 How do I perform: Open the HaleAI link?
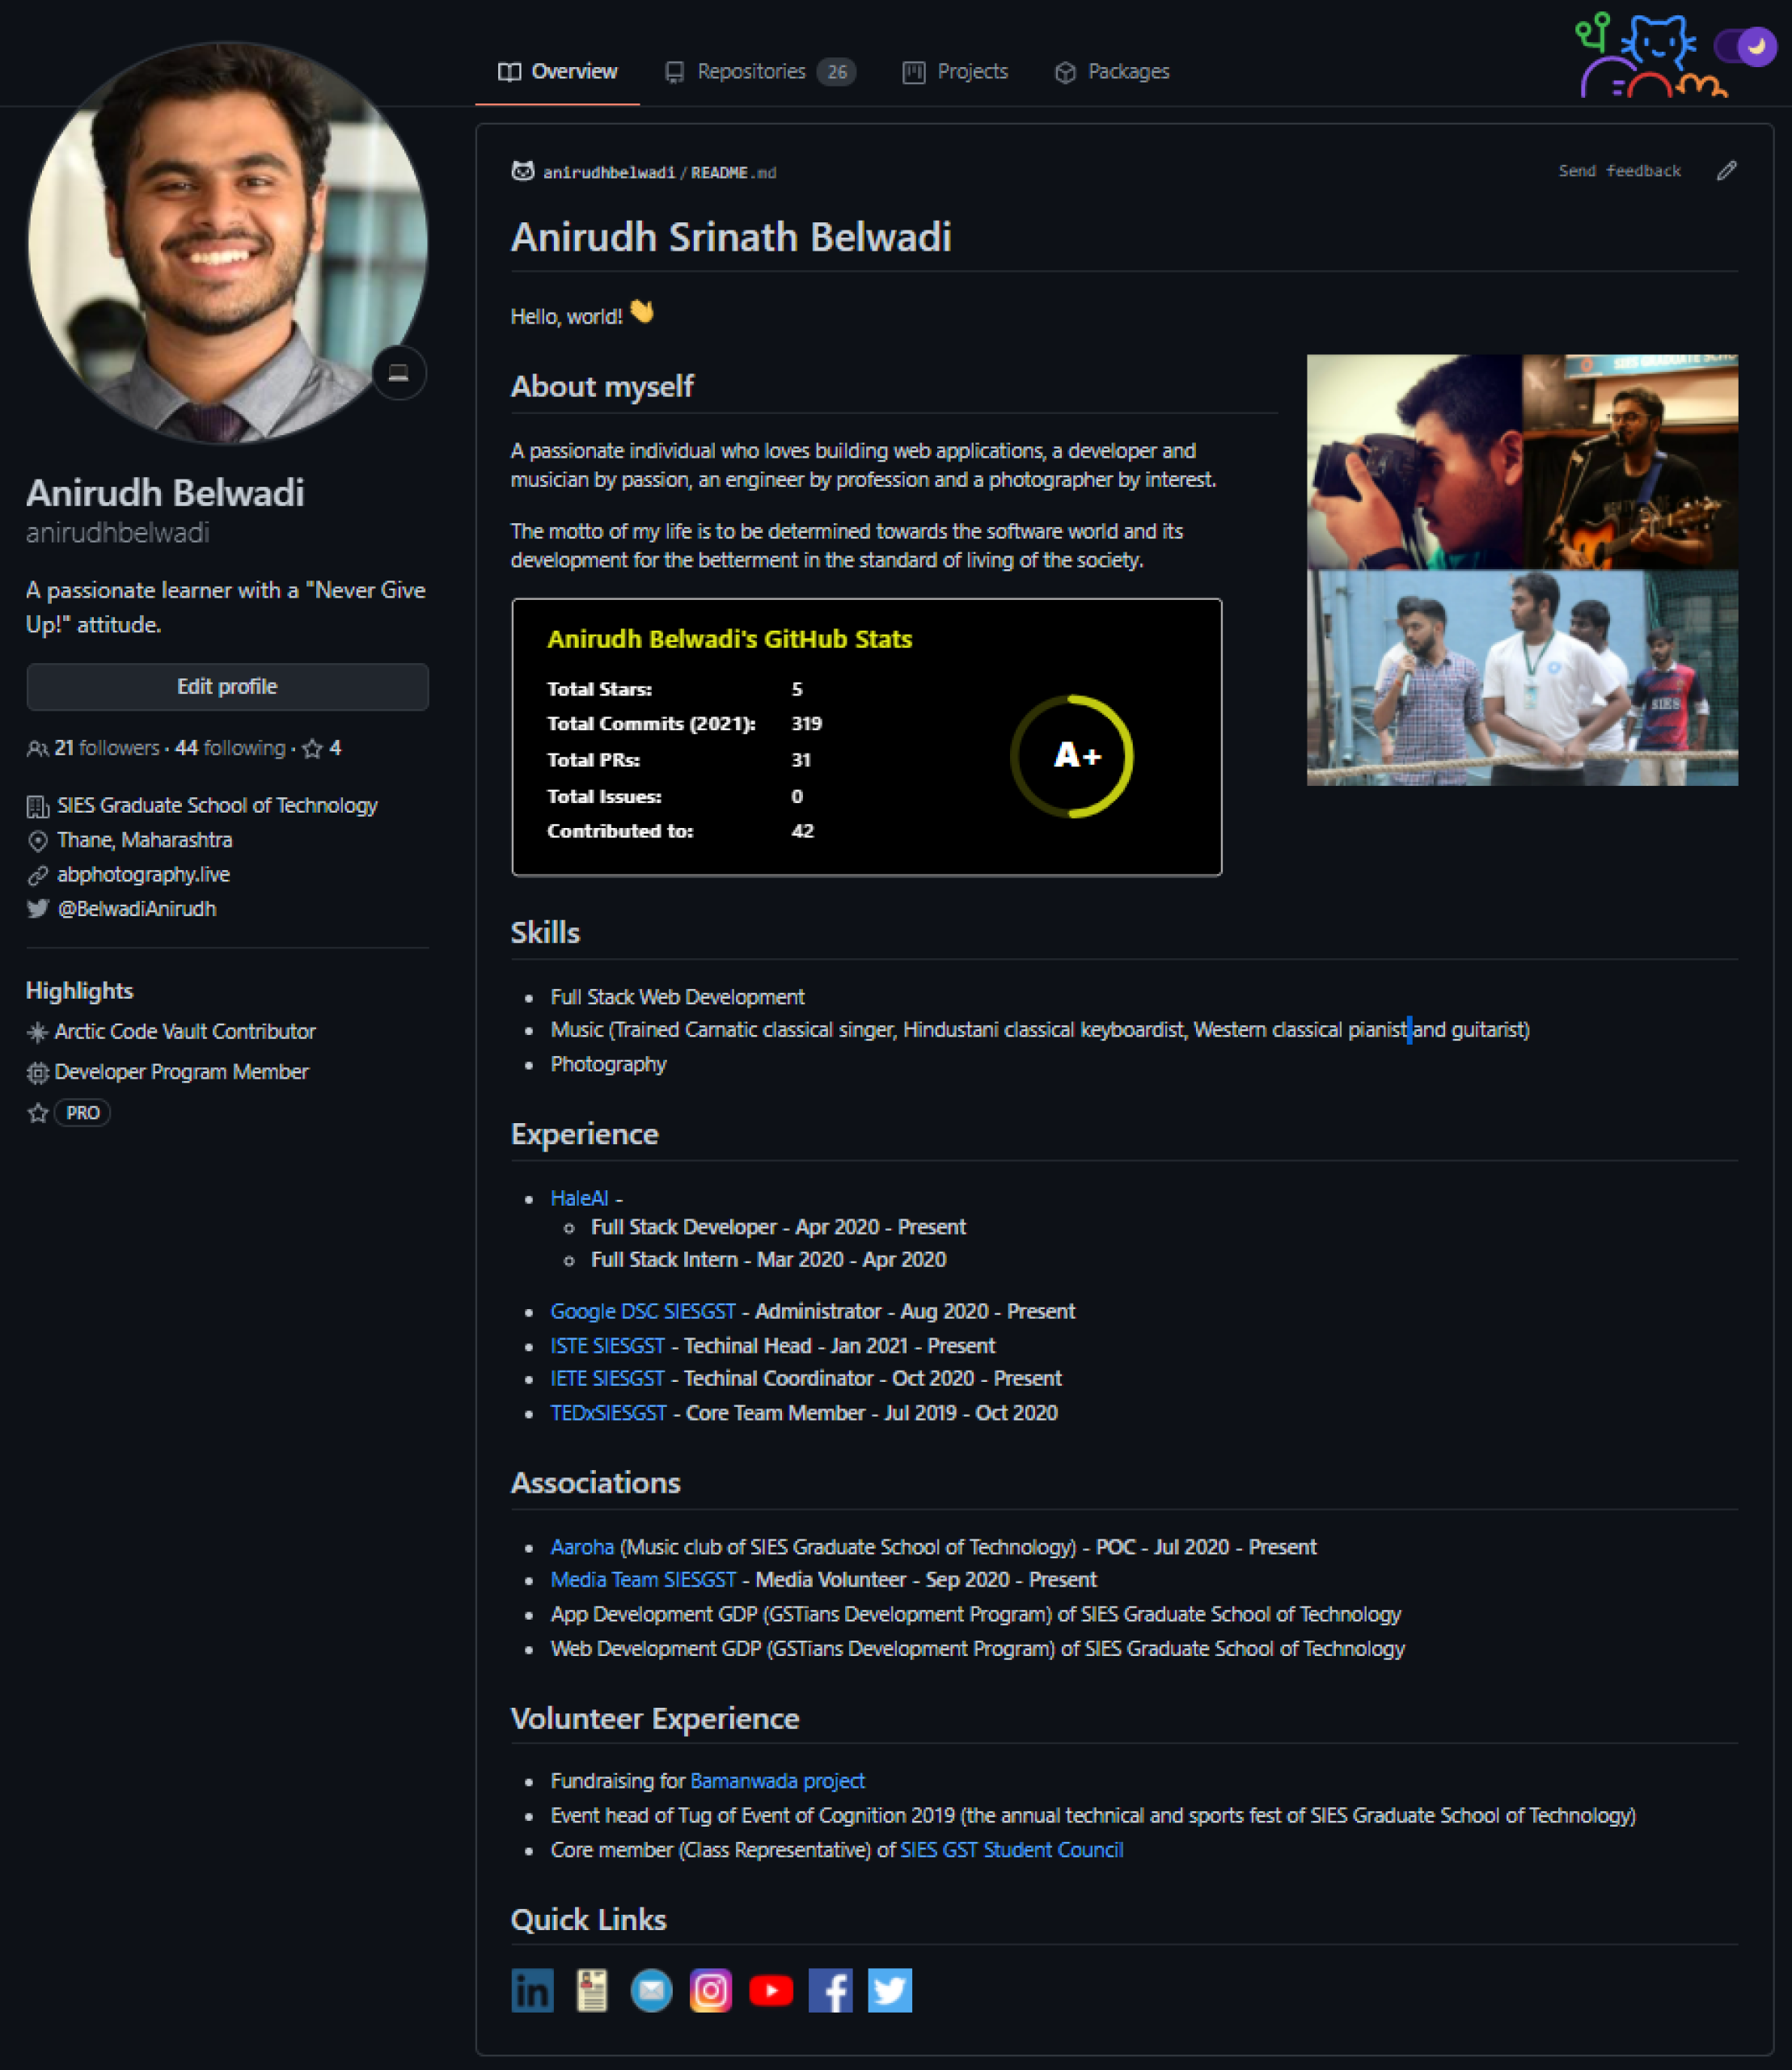click(579, 1198)
